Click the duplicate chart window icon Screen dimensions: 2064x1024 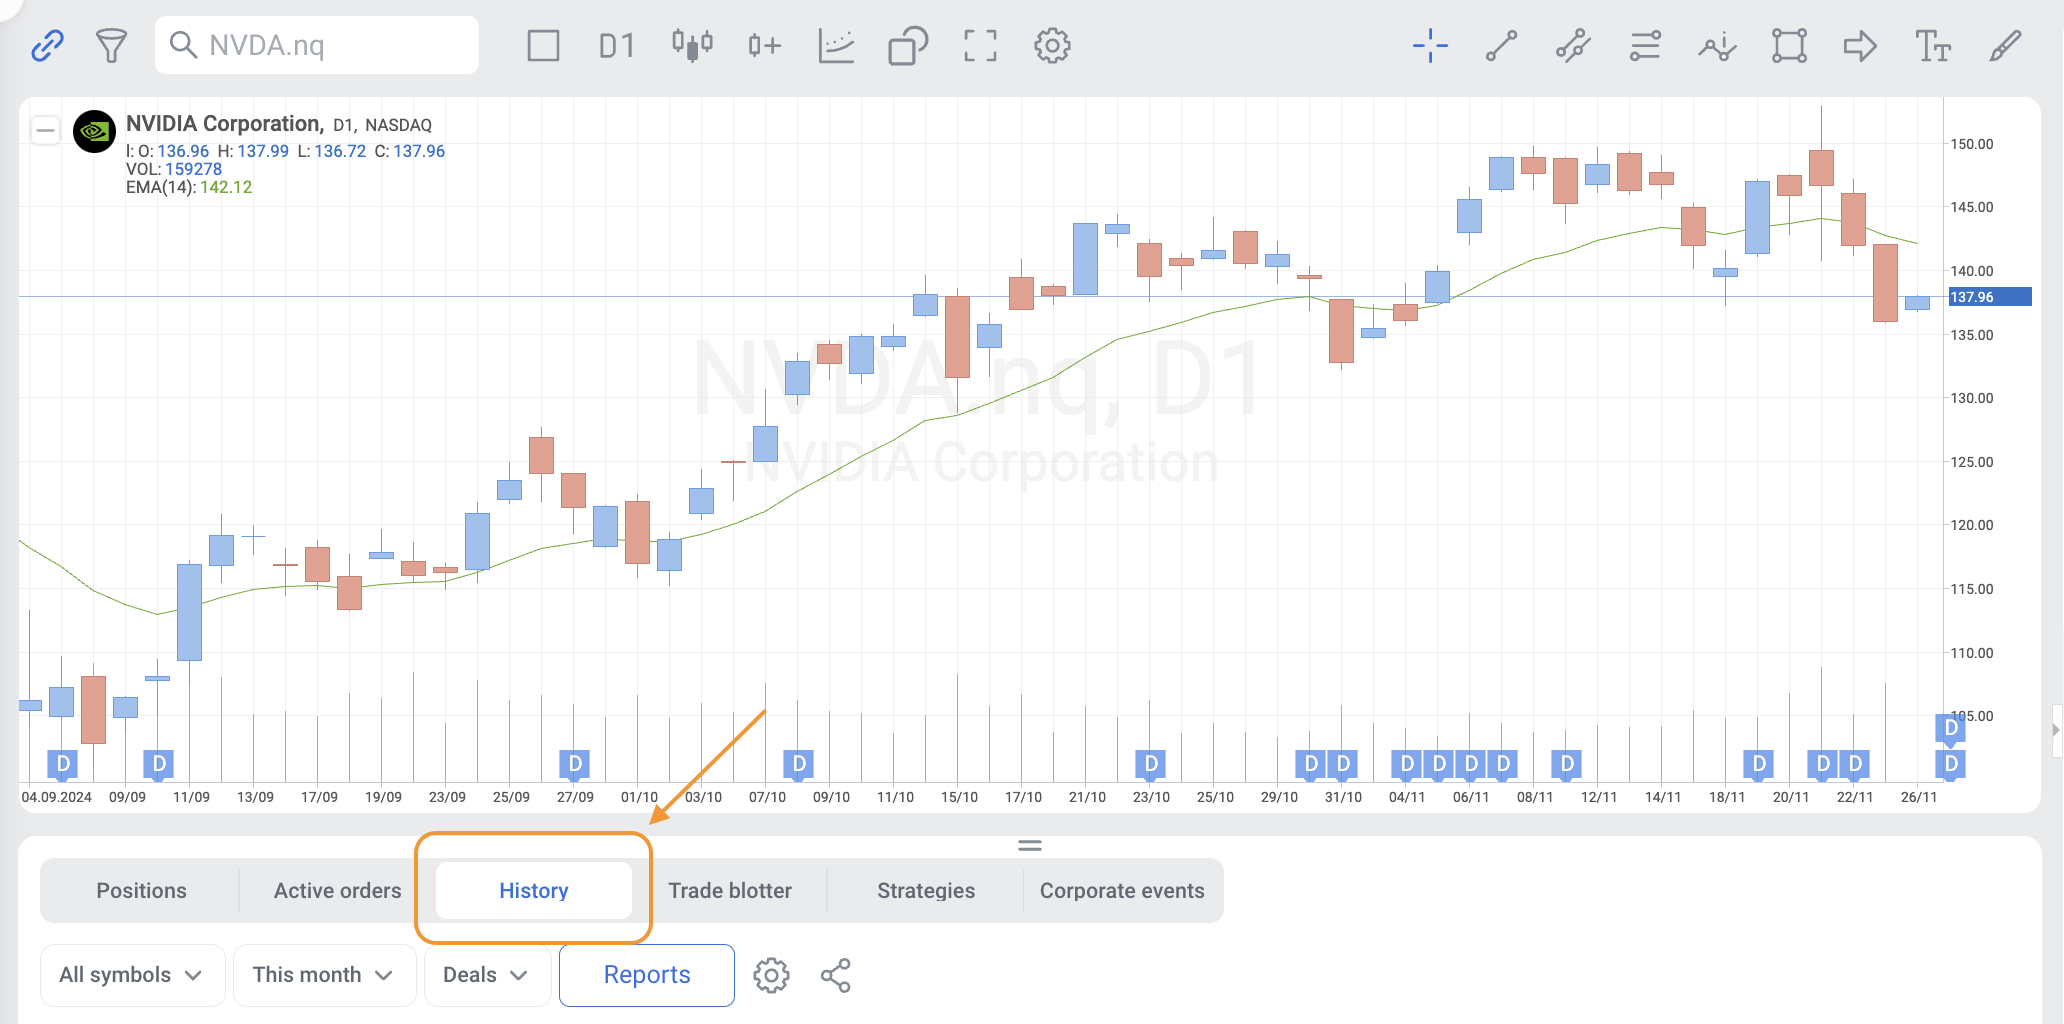coord(908,45)
